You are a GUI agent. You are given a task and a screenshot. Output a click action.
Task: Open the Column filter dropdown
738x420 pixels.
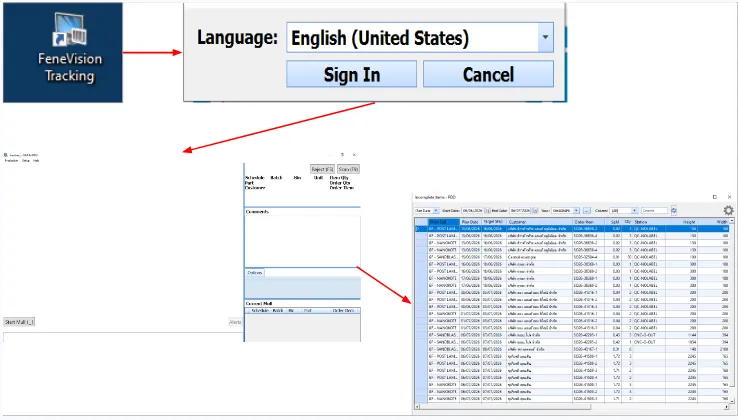coord(634,210)
